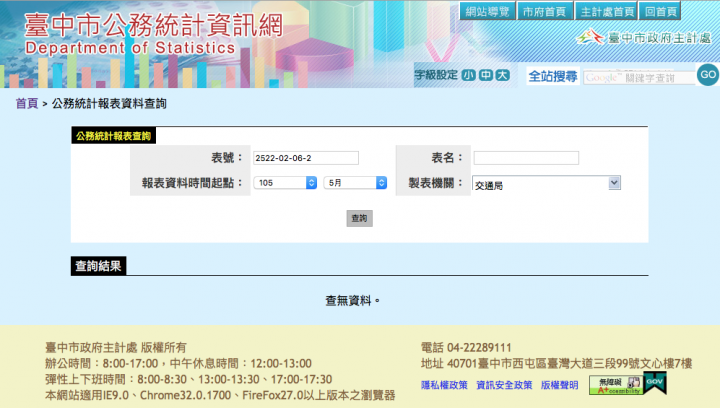Go to 主計處首頁 tab

[x=606, y=11]
